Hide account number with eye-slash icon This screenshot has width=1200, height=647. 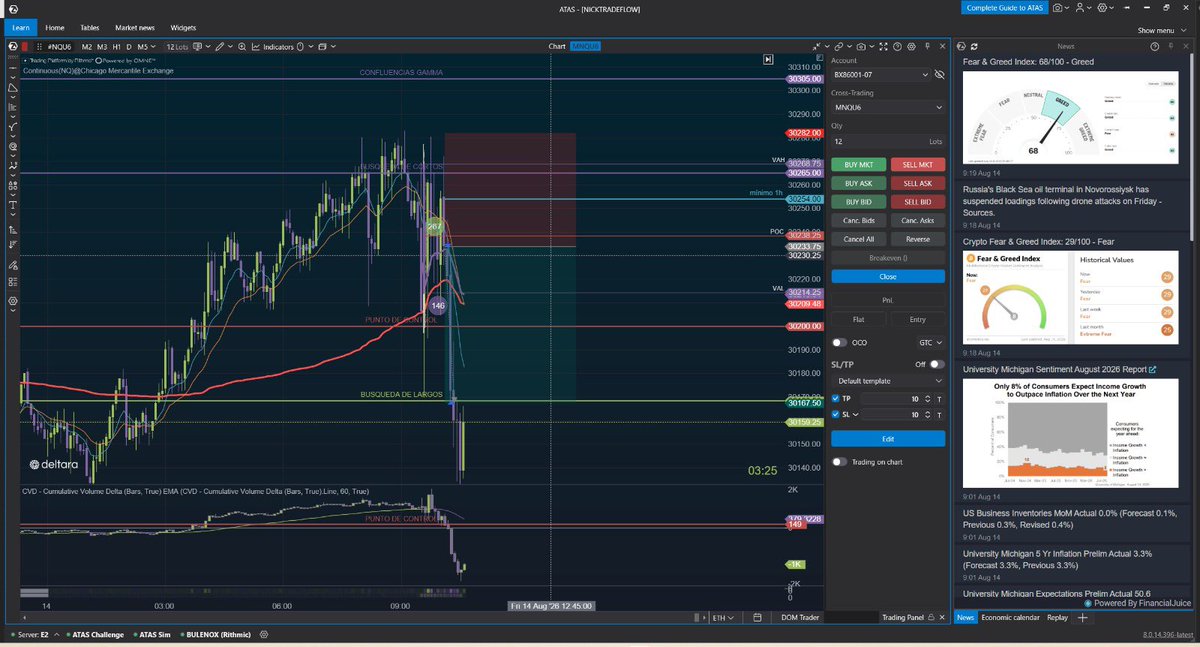coord(939,75)
